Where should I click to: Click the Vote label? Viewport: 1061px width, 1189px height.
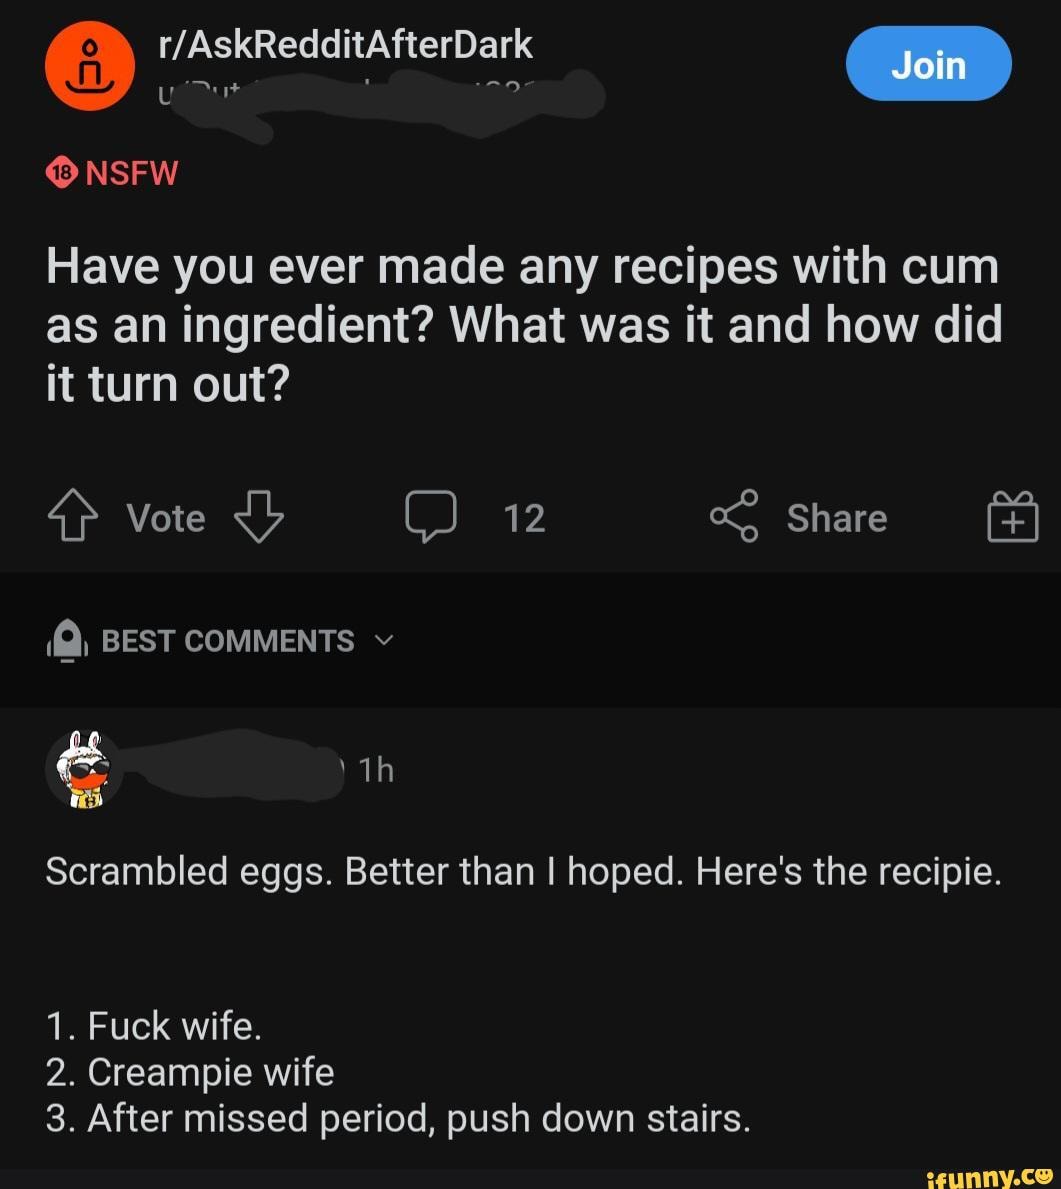tap(166, 519)
